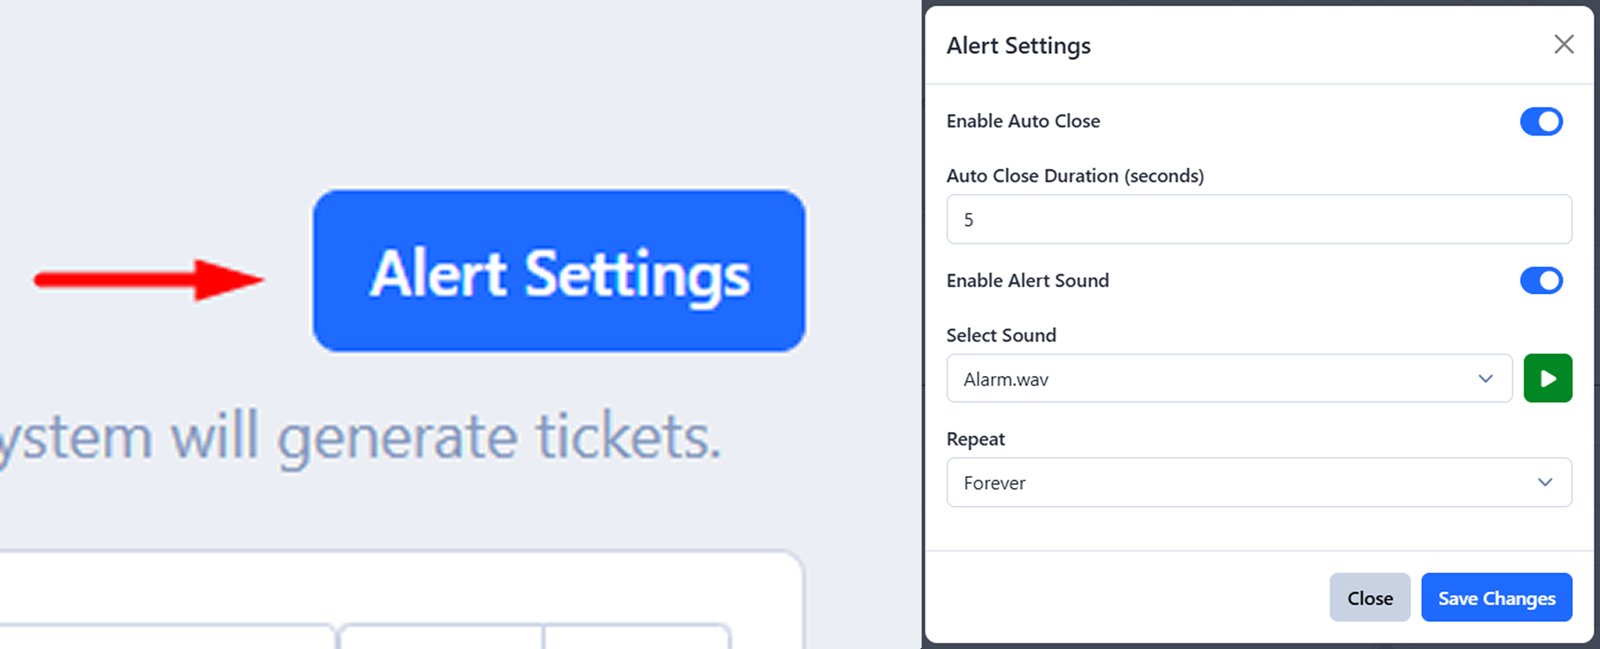1600x649 pixels.
Task: Click the "Auto Close Duration (seconds)" label
Action: pyautogui.click(x=1075, y=176)
